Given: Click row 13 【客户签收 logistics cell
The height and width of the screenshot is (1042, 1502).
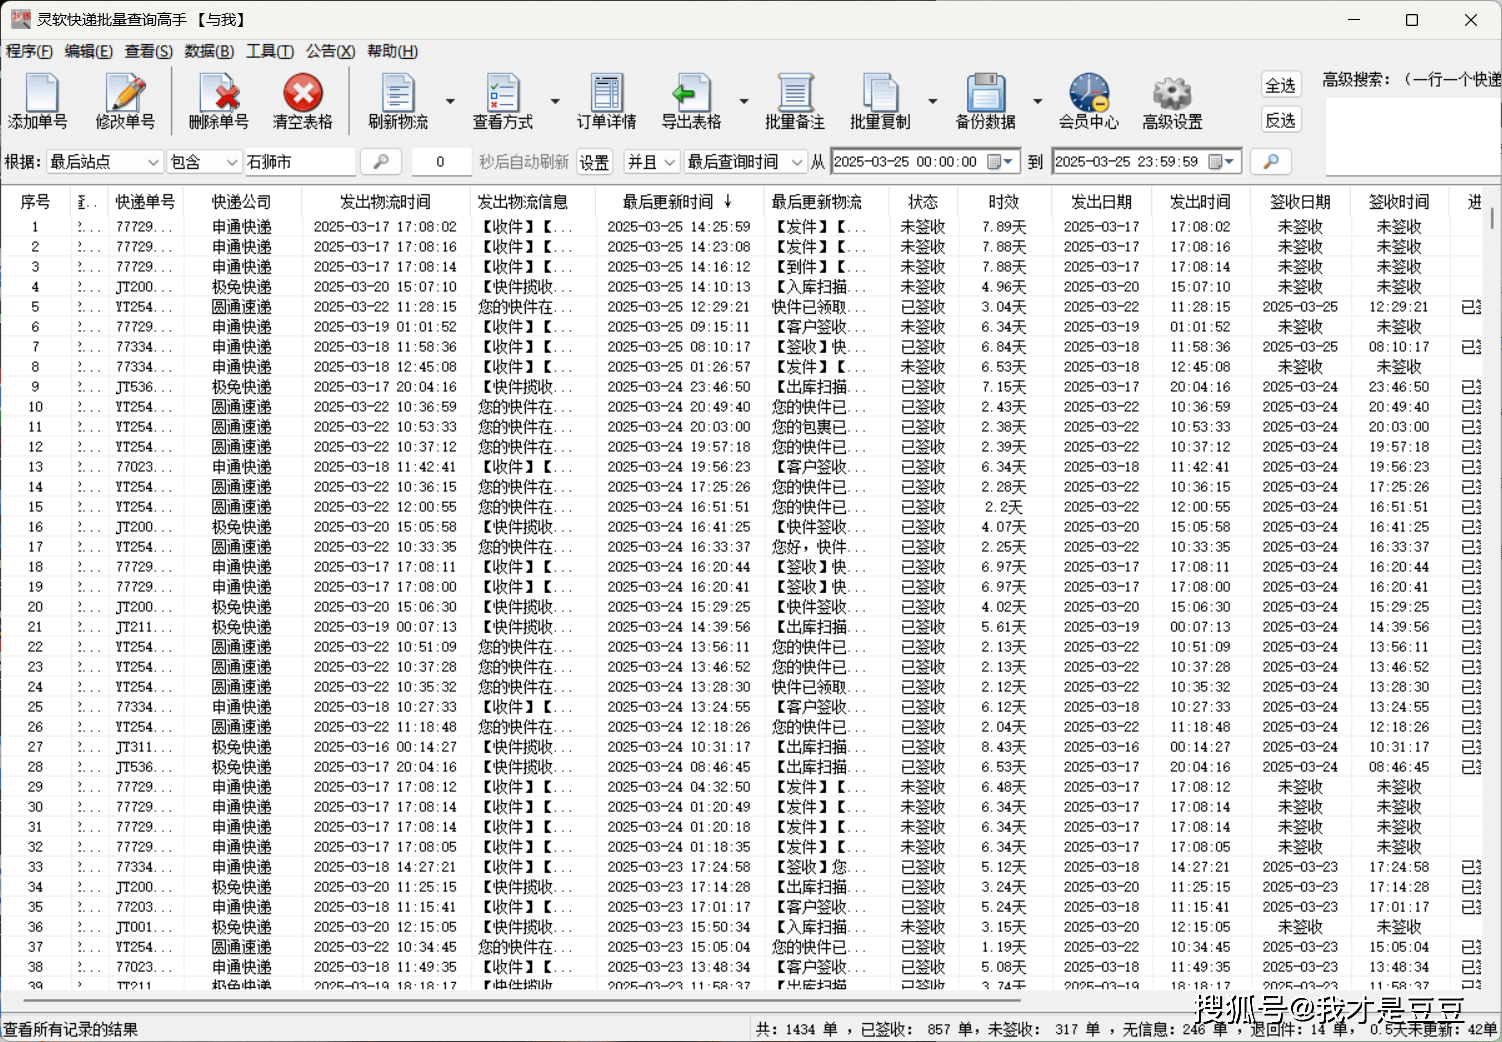Looking at the screenshot, I should pyautogui.click(x=818, y=467).
